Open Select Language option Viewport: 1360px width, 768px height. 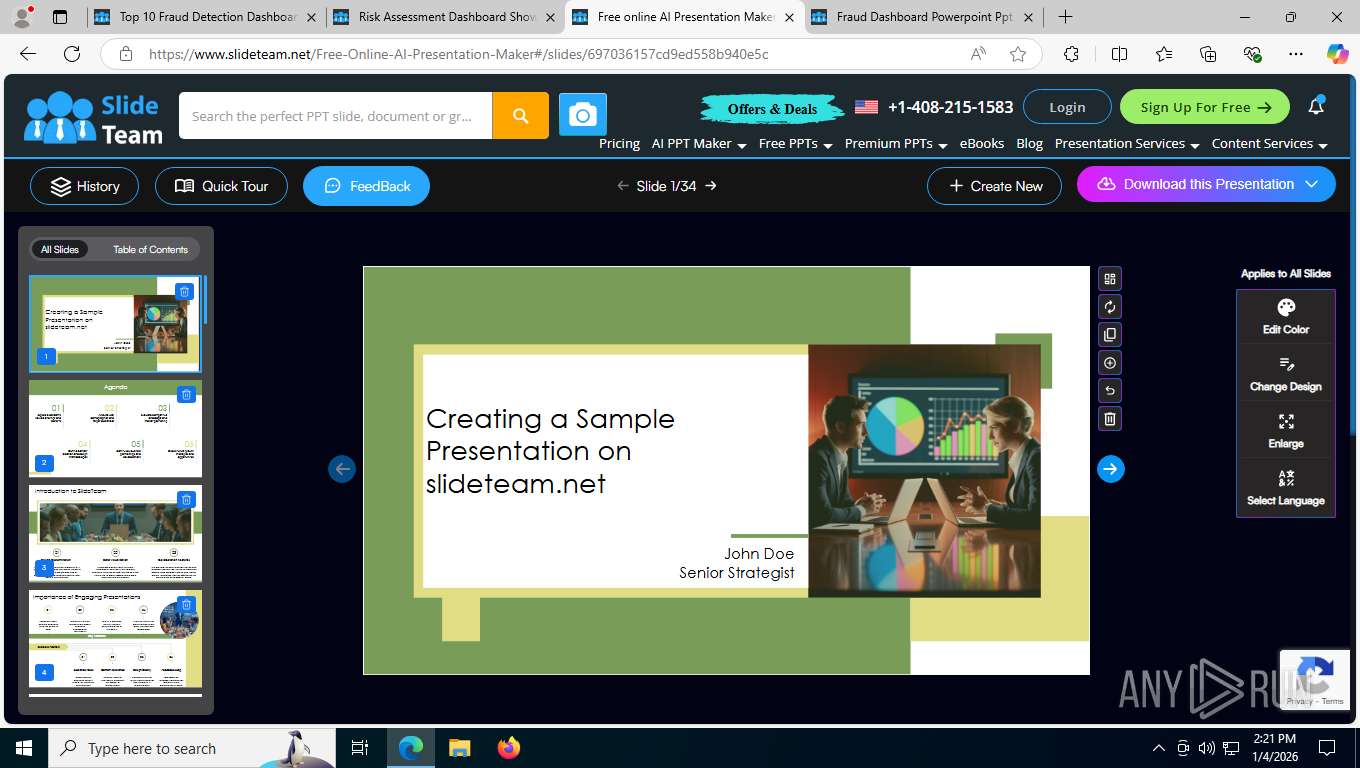coord(1286,488)
